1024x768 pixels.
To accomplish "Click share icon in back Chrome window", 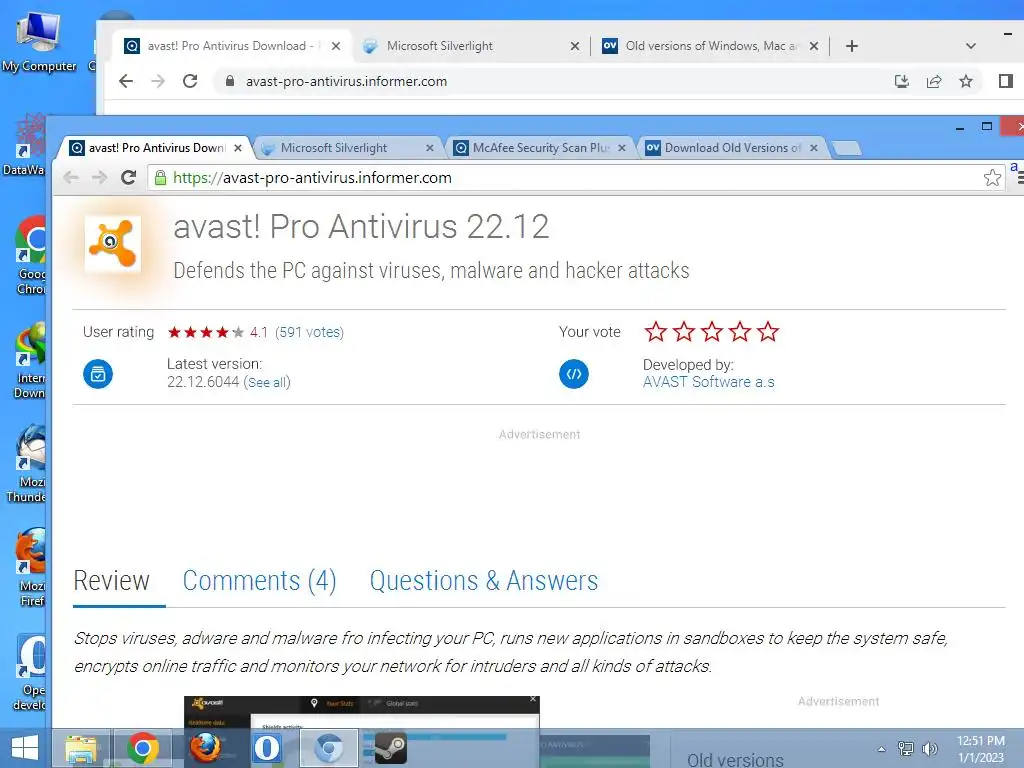I will [x=934, y=81].
